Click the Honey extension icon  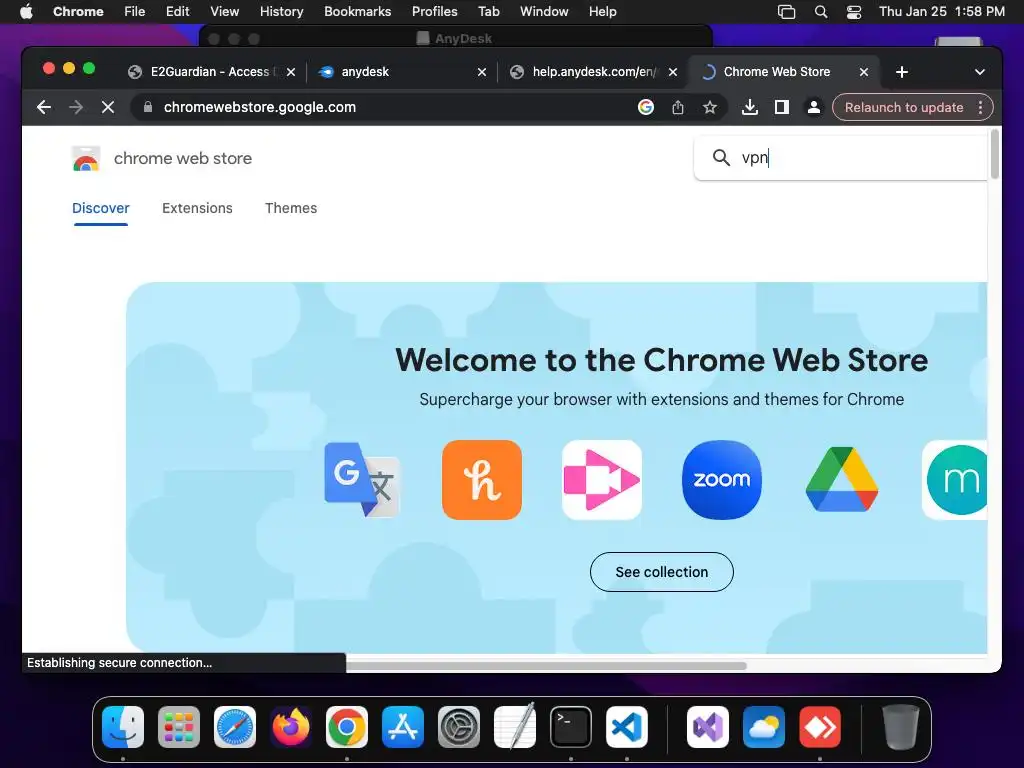482,480
